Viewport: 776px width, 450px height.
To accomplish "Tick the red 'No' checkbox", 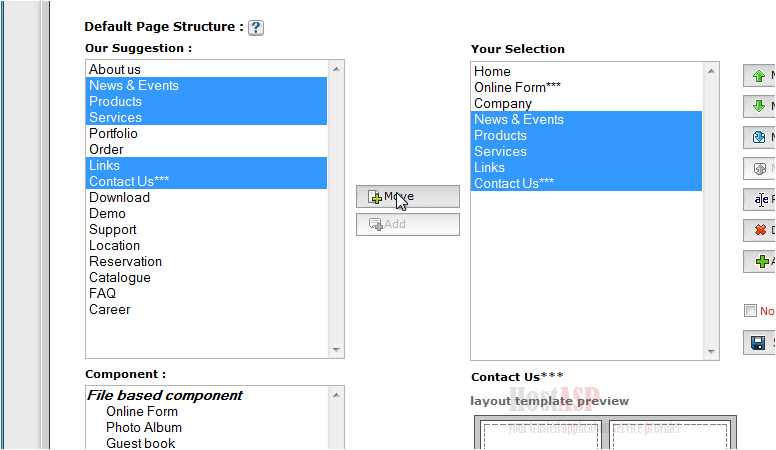I will (750, 310).
